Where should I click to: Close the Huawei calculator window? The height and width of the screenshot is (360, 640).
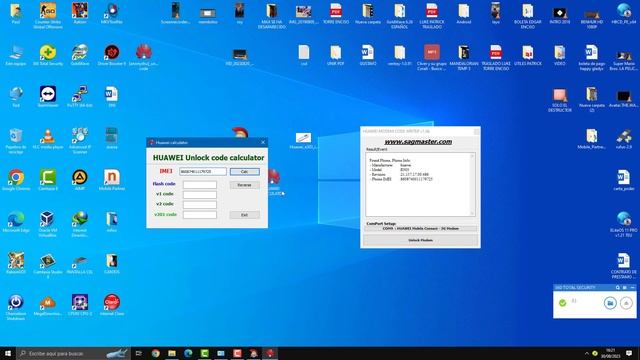263,142
